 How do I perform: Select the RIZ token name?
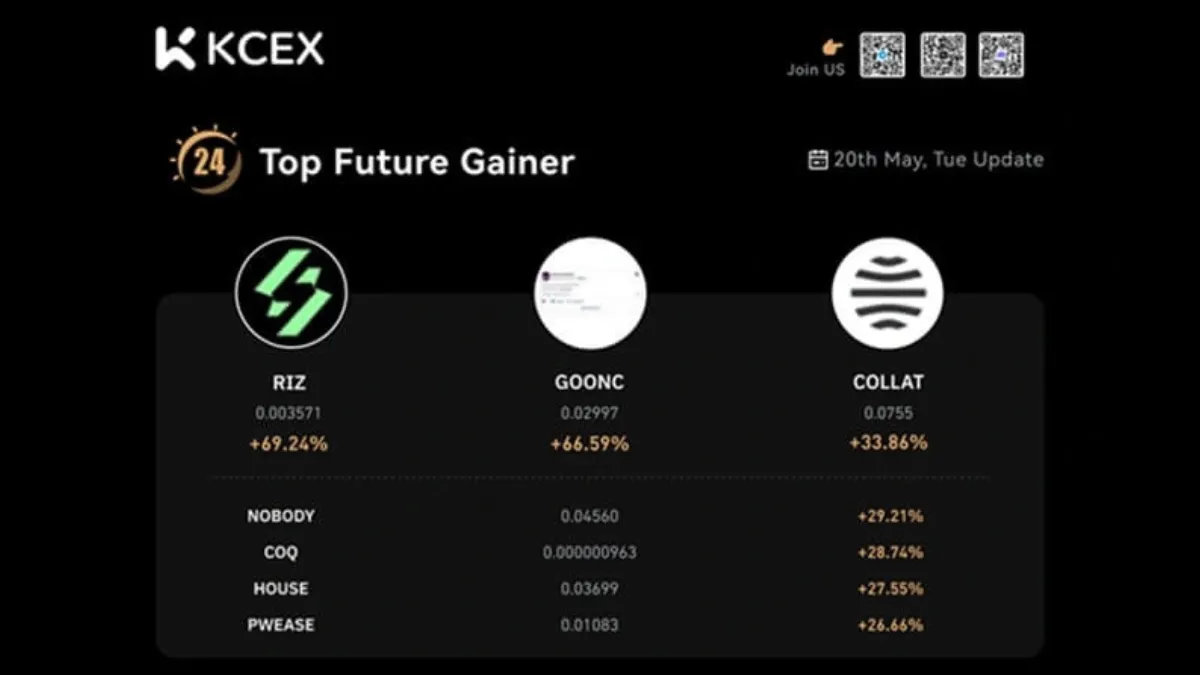(x=288, y=382)
